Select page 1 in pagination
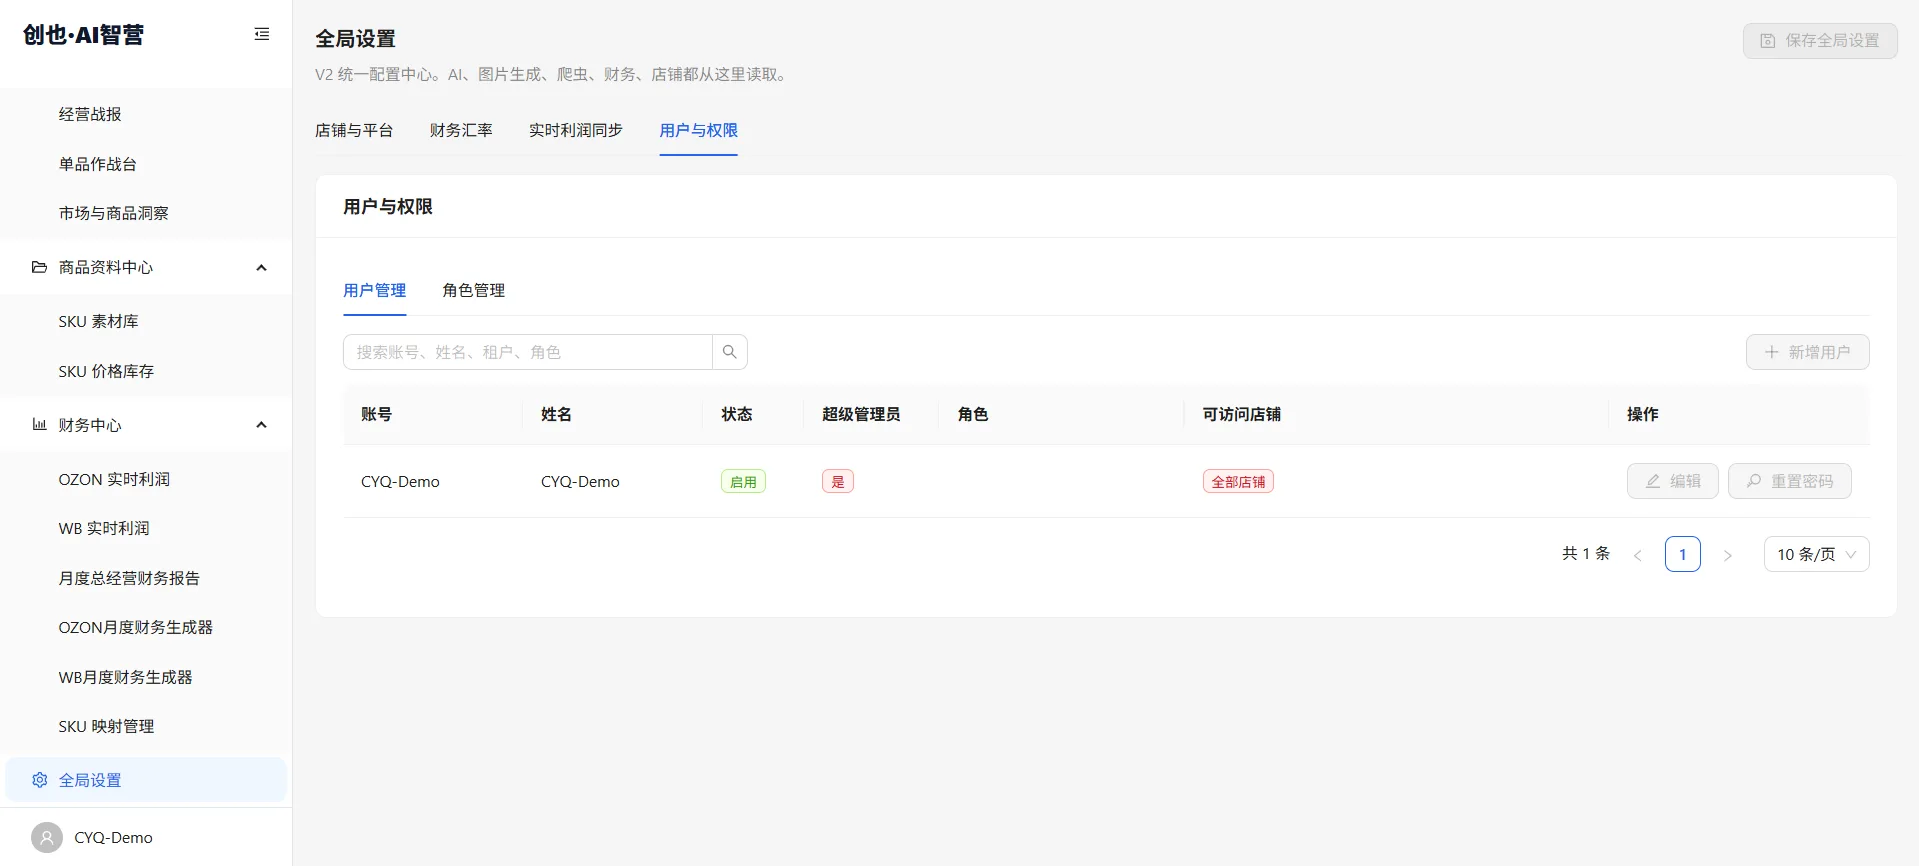Viewport: 1919px width, 866px height. [1683, 554]
